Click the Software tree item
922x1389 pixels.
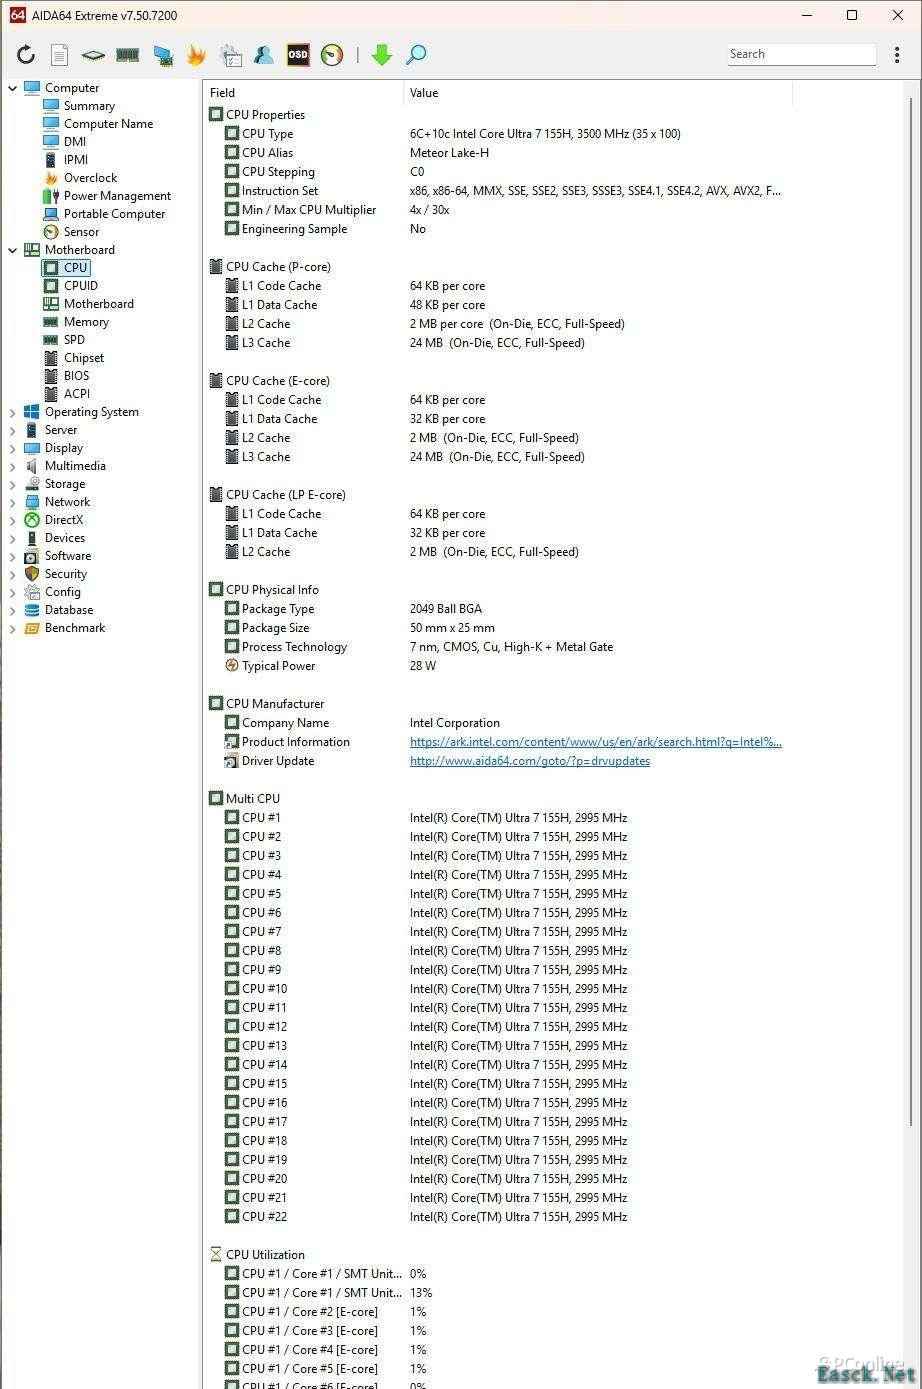[x=67, y=556]
